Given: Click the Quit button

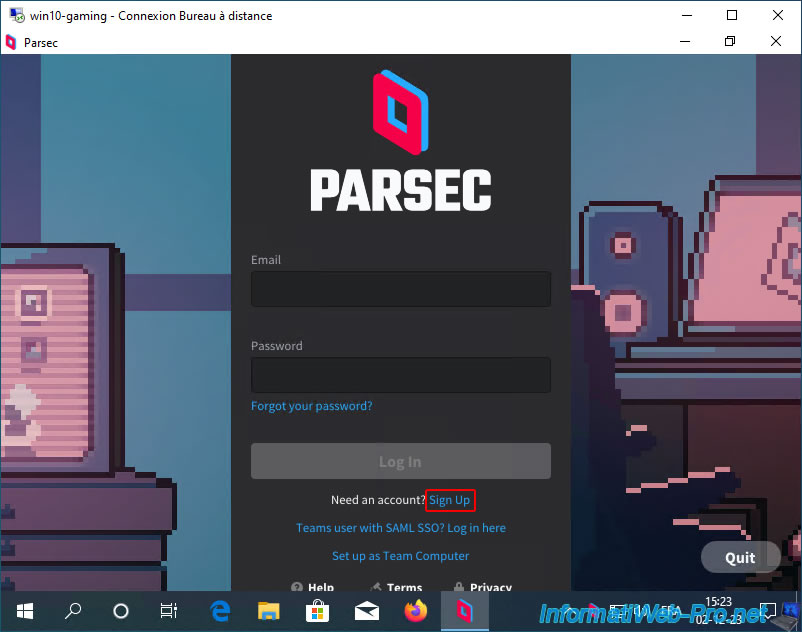Looking at the screenshot, I should point(740,557).
